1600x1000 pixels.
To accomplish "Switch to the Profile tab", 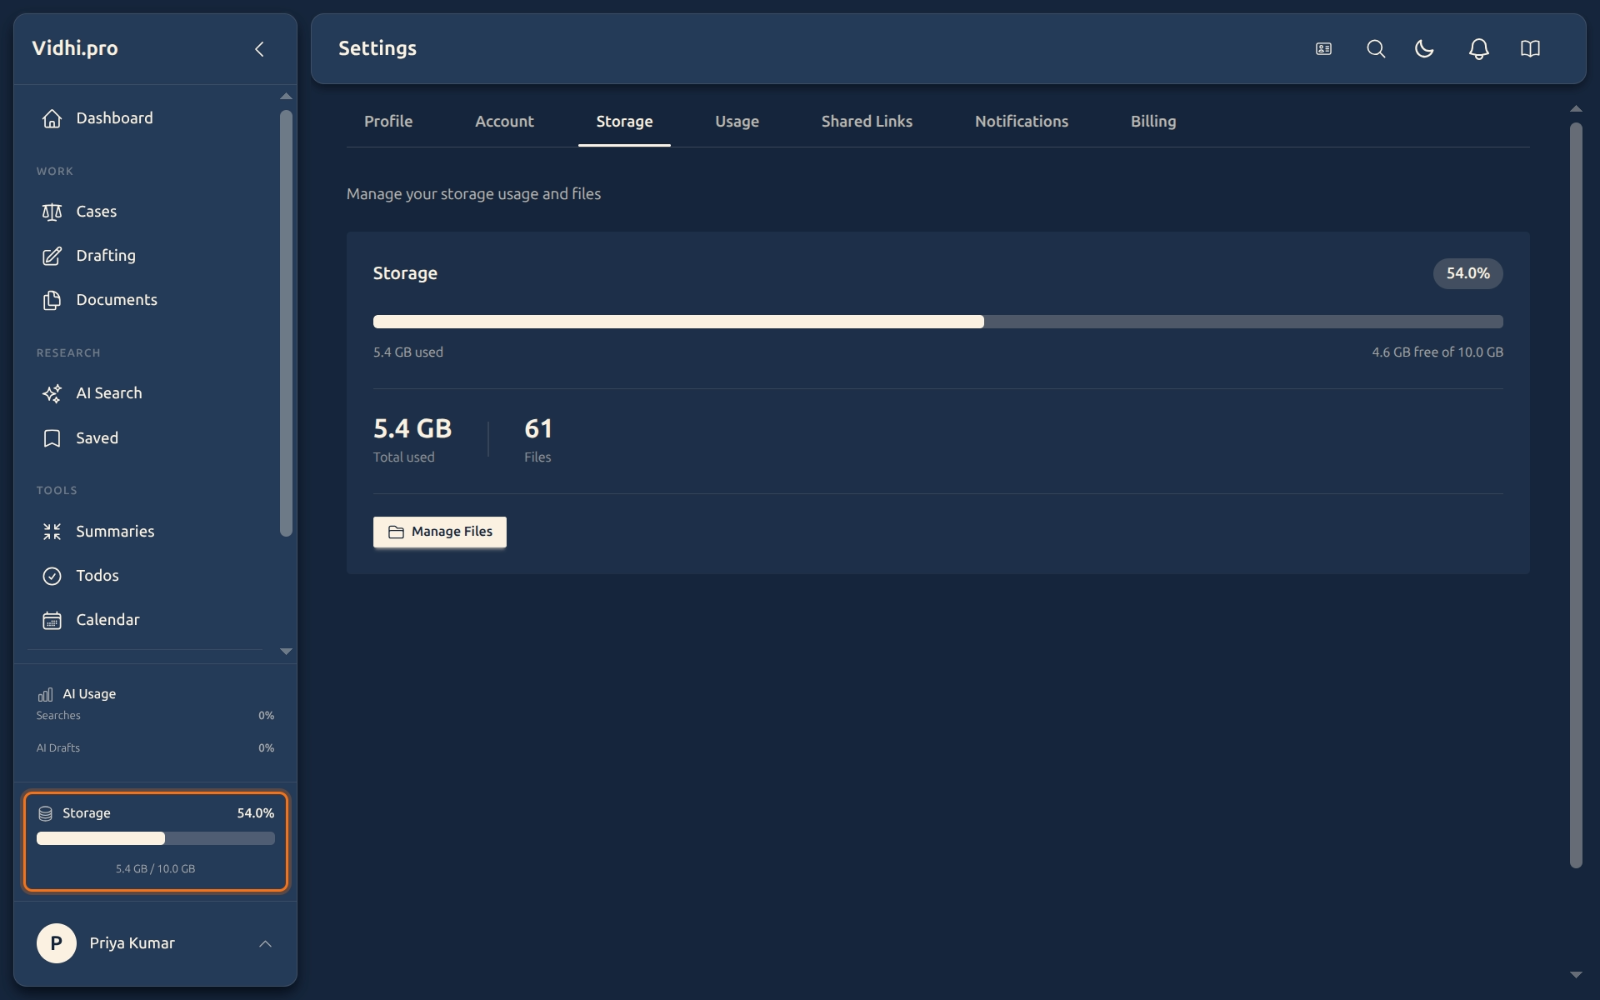I will (x=388, y=121).
